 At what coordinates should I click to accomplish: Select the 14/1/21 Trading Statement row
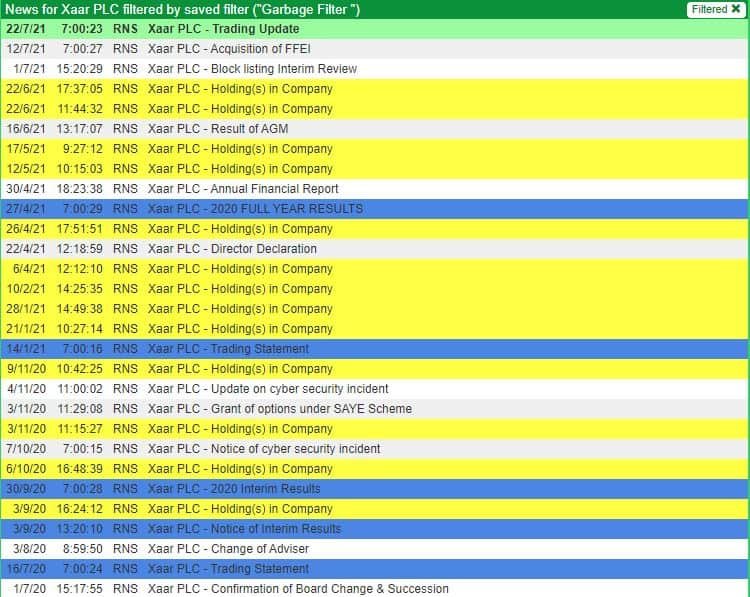(x=375, y=349)
